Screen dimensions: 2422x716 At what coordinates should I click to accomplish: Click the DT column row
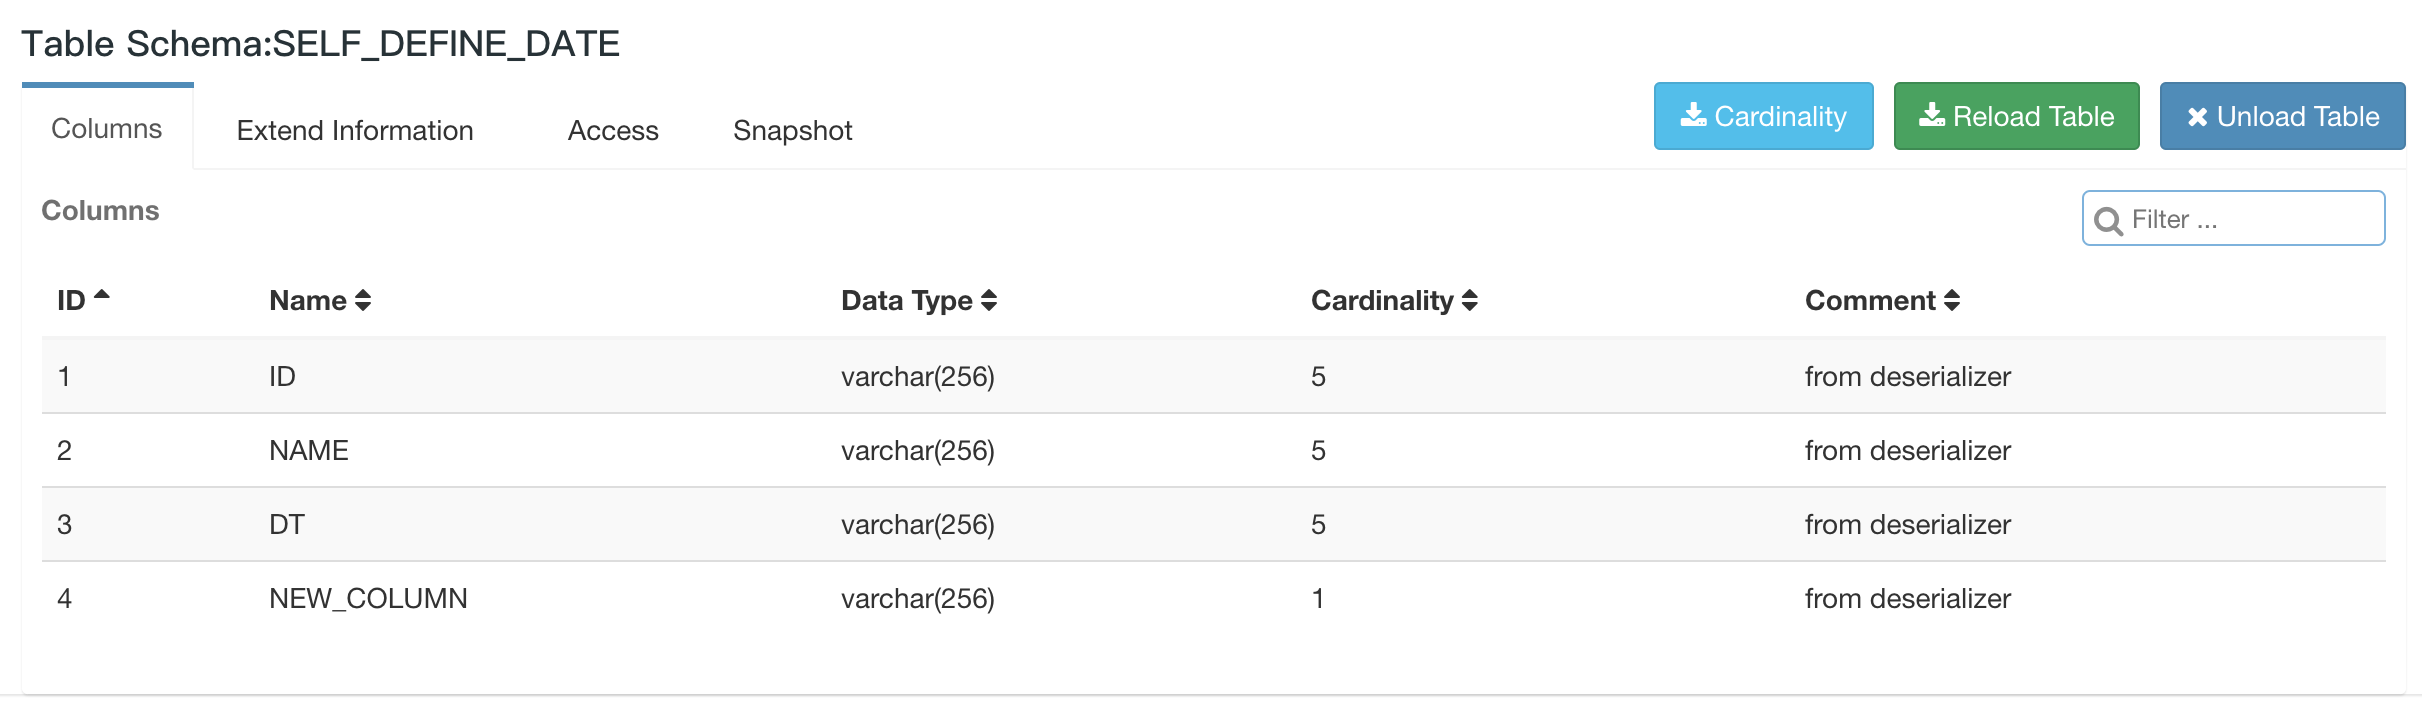[x=287, y=524]
